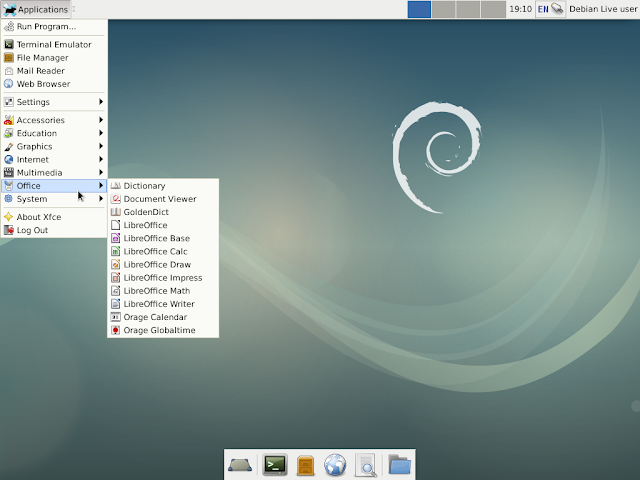Screen dimensions: 640x480
Task: Open Terminal Emulator from the Applications menu
Action: (54, 44)
